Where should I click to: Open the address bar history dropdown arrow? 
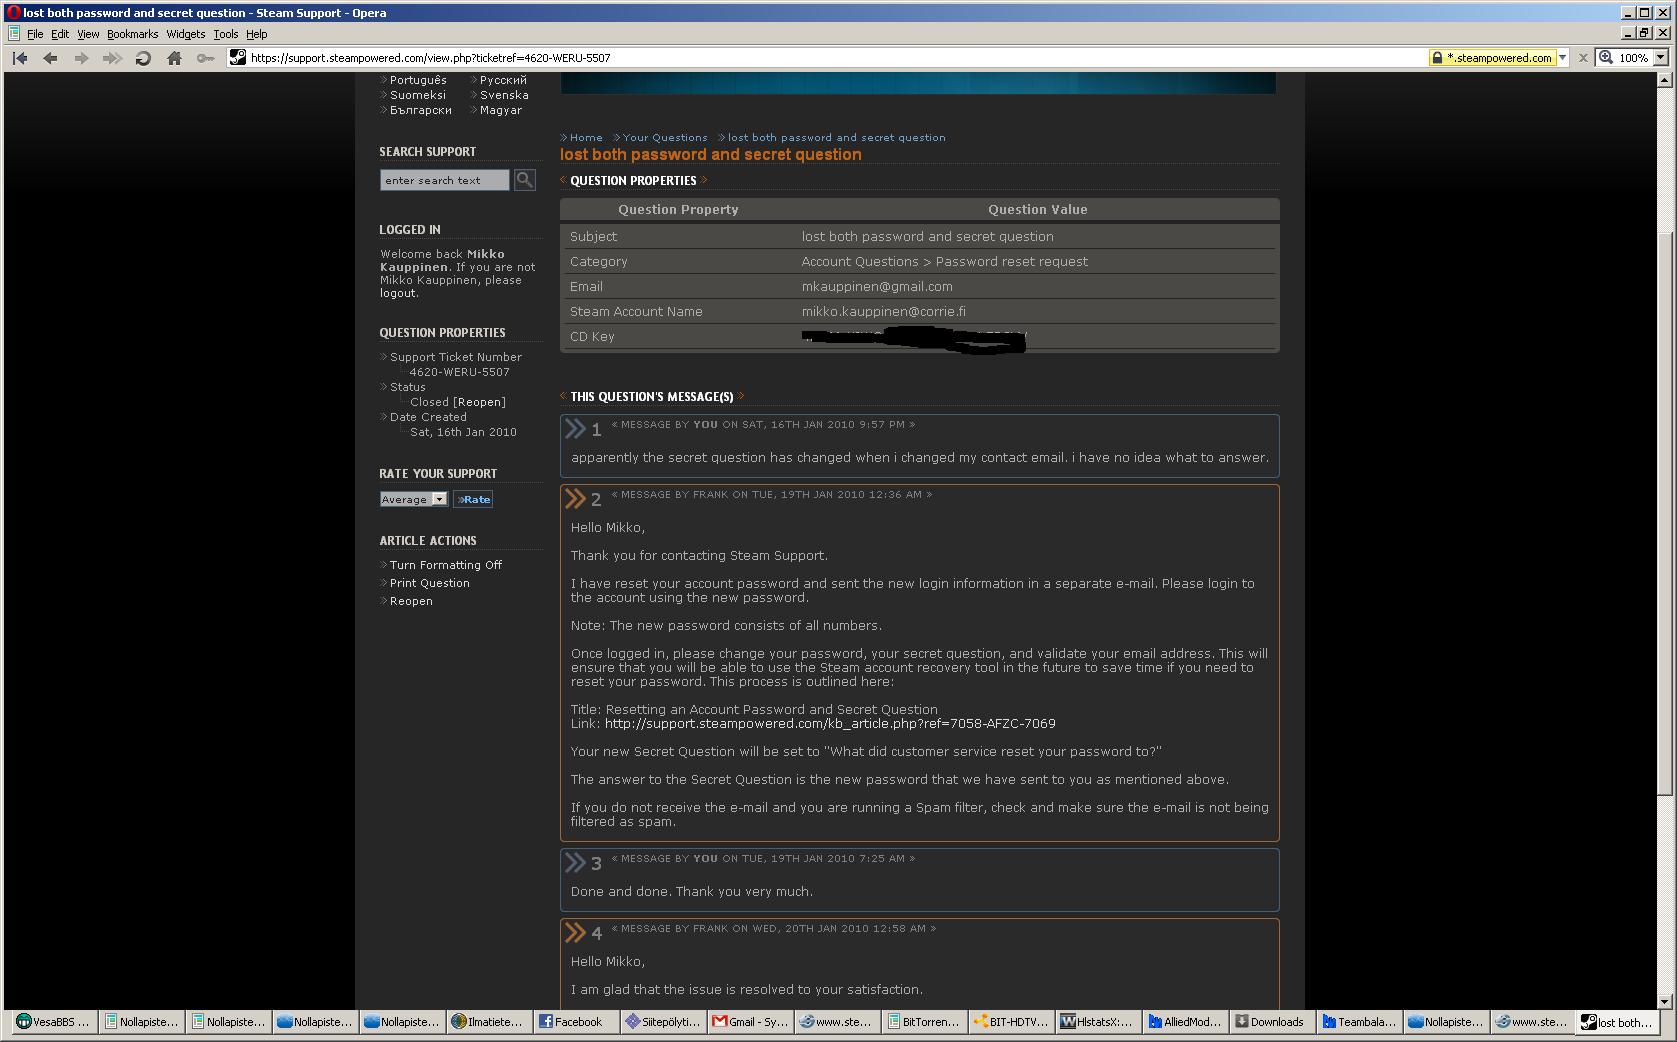1563,58
